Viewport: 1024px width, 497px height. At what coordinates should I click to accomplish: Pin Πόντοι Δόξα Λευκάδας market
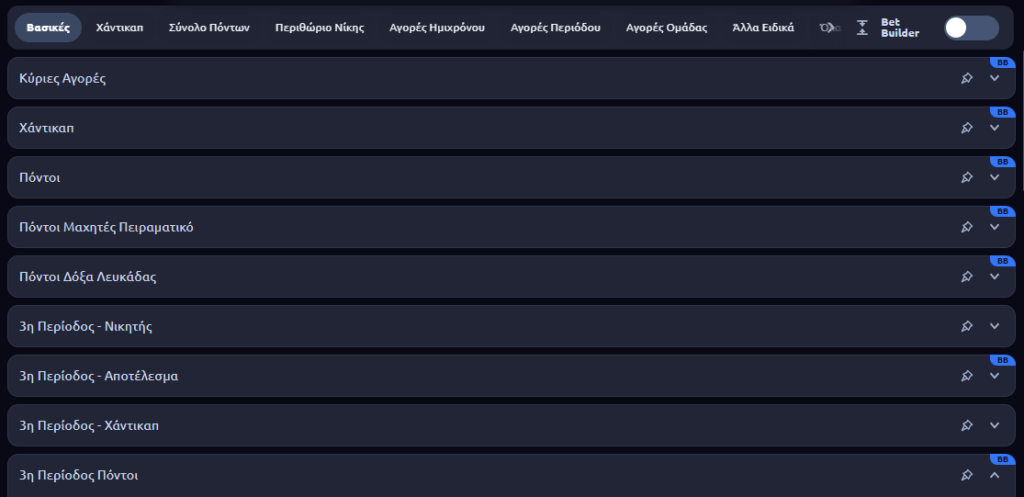click(x=967, y=277)
